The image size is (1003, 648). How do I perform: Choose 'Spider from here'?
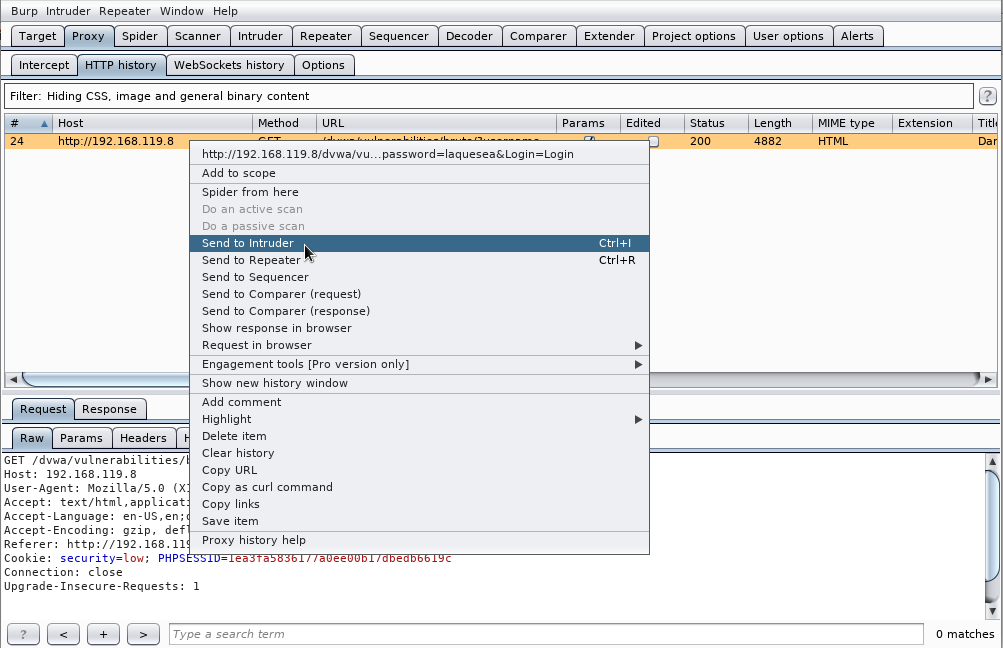420,192
